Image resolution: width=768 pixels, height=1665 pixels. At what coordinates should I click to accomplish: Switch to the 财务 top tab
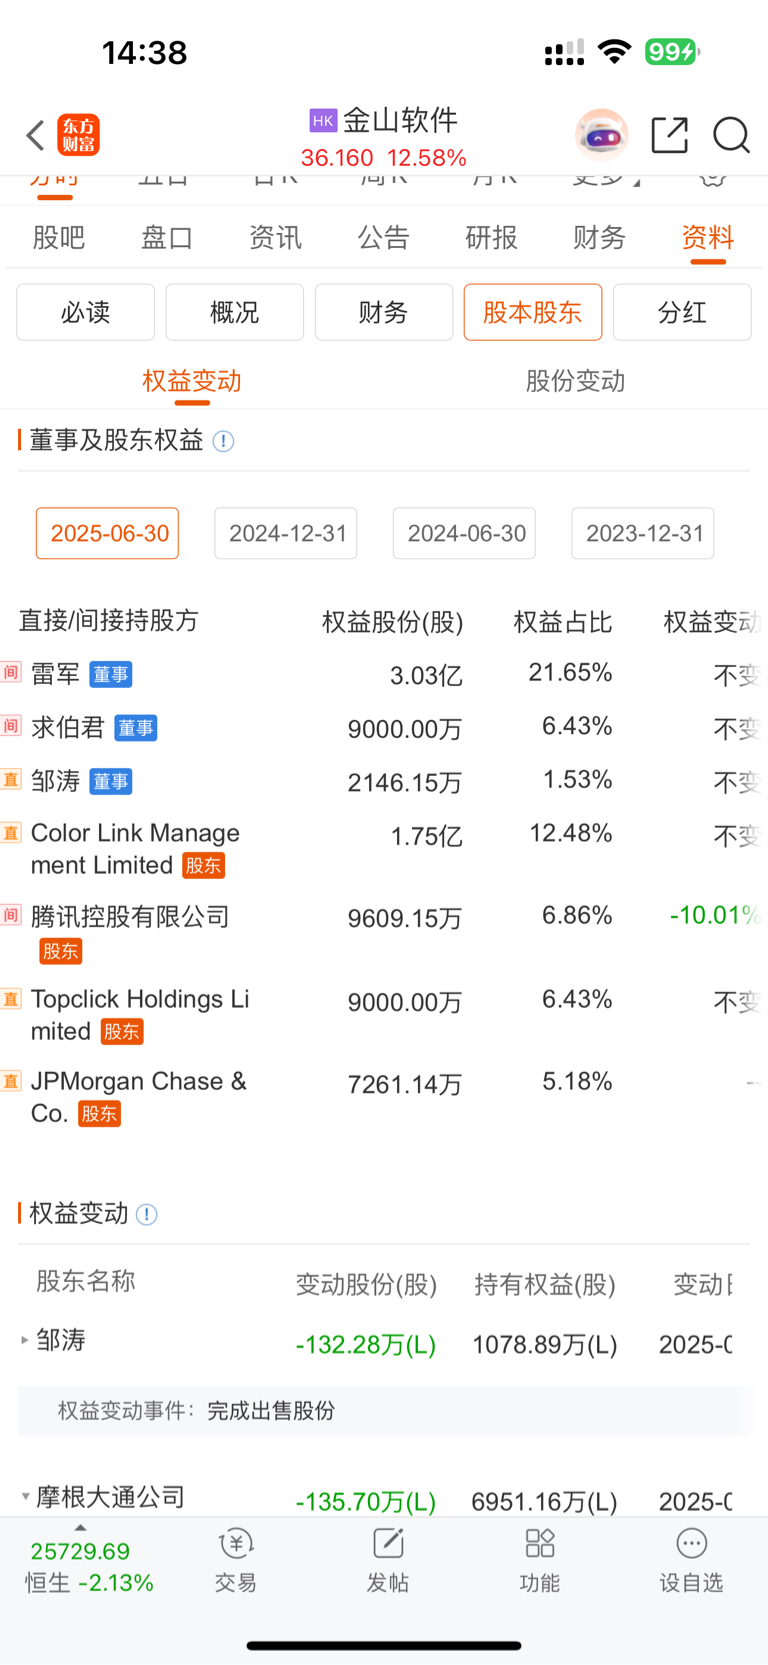(x=599, y=238)
